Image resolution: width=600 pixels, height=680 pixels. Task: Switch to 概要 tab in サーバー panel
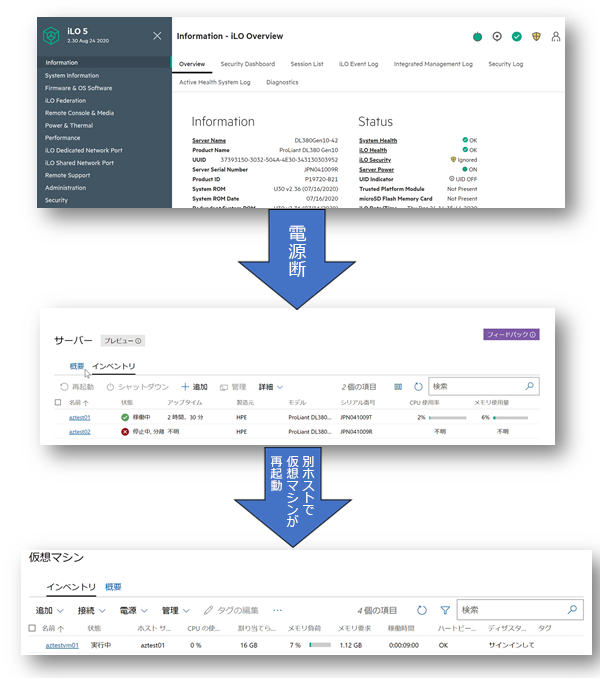77,366
